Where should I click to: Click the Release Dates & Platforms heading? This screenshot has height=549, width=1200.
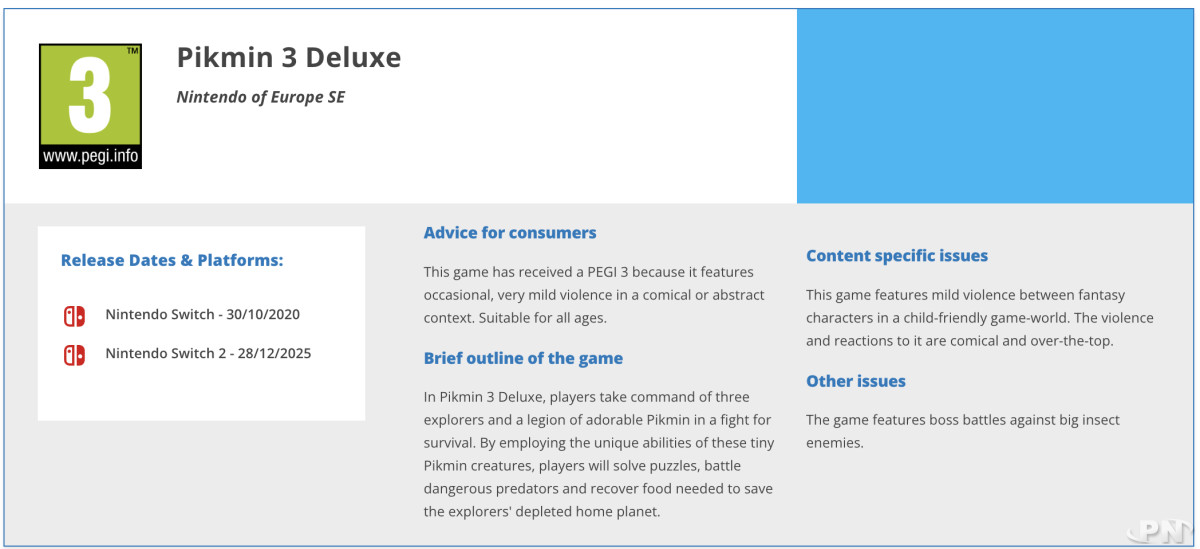172,260
